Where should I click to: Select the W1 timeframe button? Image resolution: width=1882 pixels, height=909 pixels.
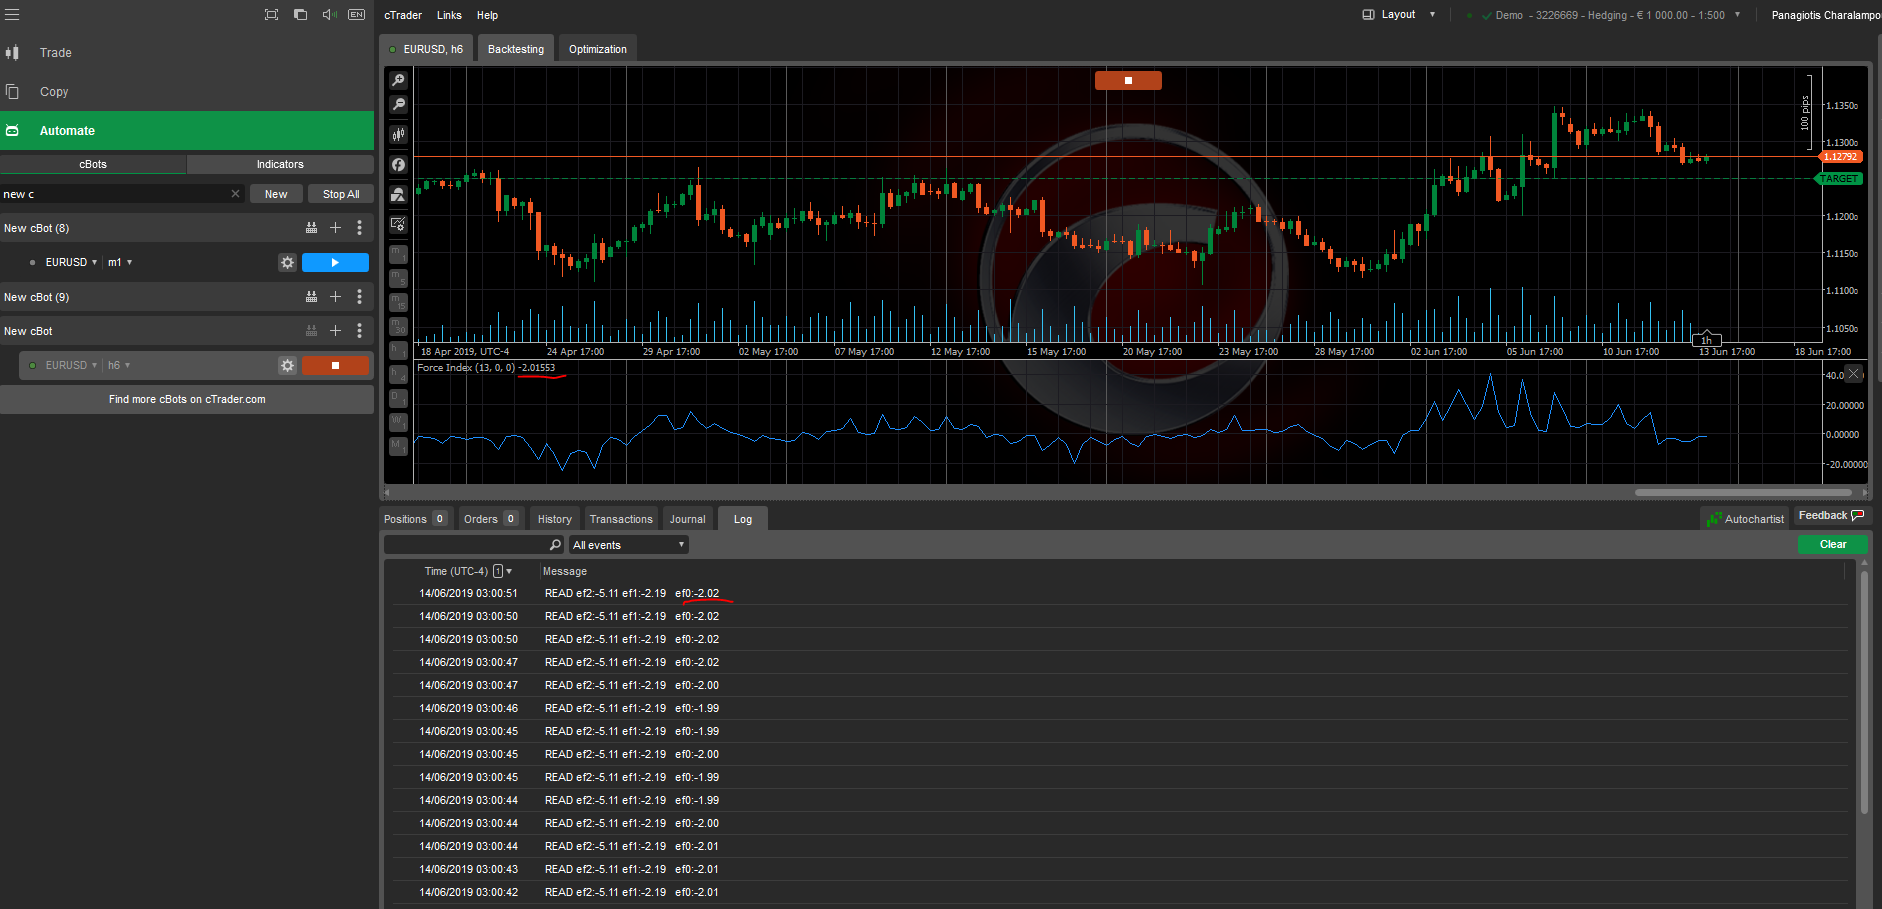tap(398, 422)
